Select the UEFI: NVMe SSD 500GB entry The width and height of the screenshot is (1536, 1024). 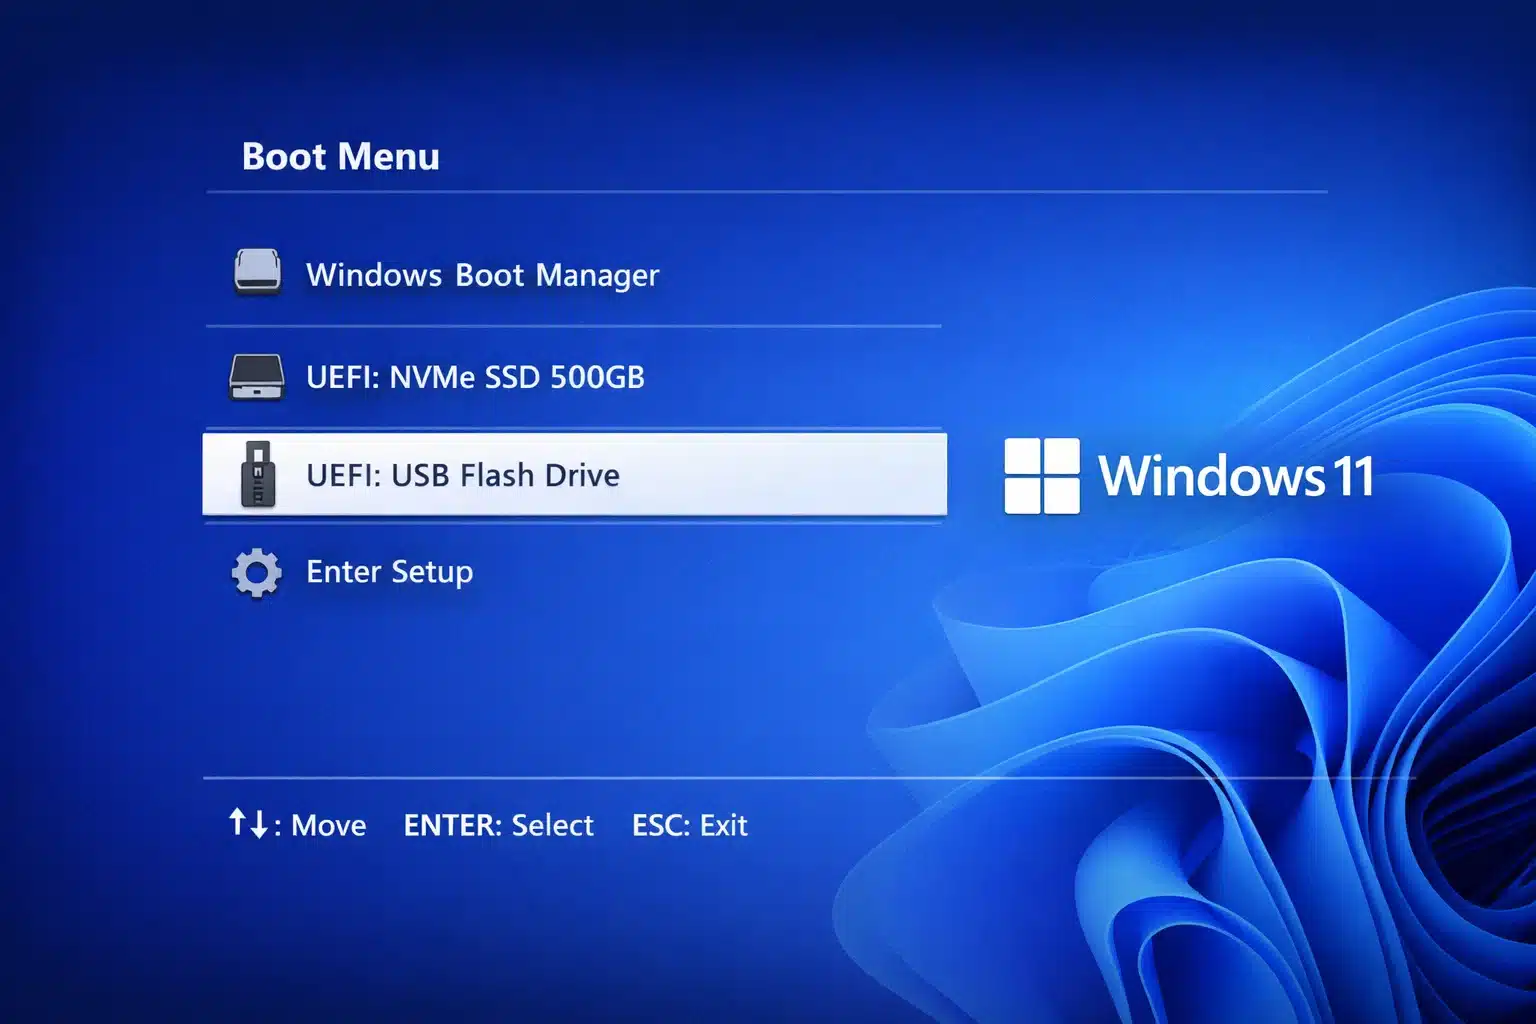pos(475,377)
